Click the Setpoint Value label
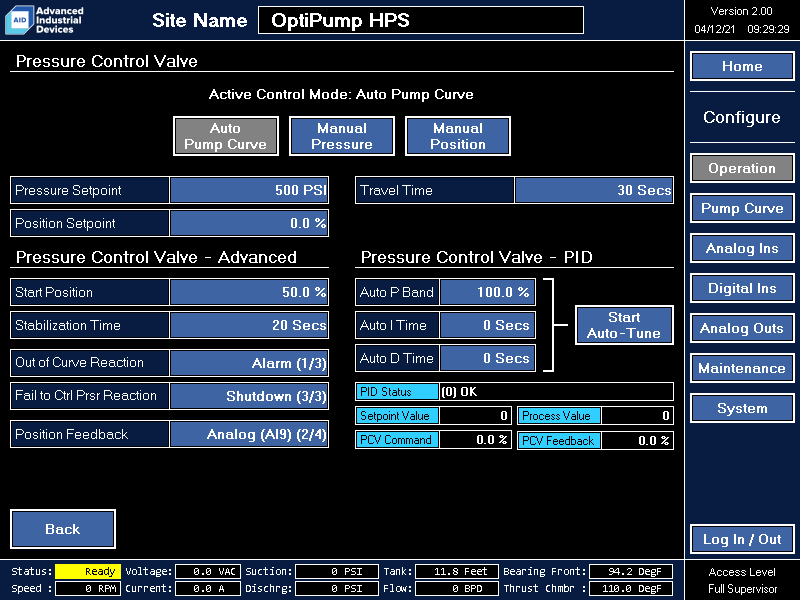800x600 pixels. click(397, 416)
